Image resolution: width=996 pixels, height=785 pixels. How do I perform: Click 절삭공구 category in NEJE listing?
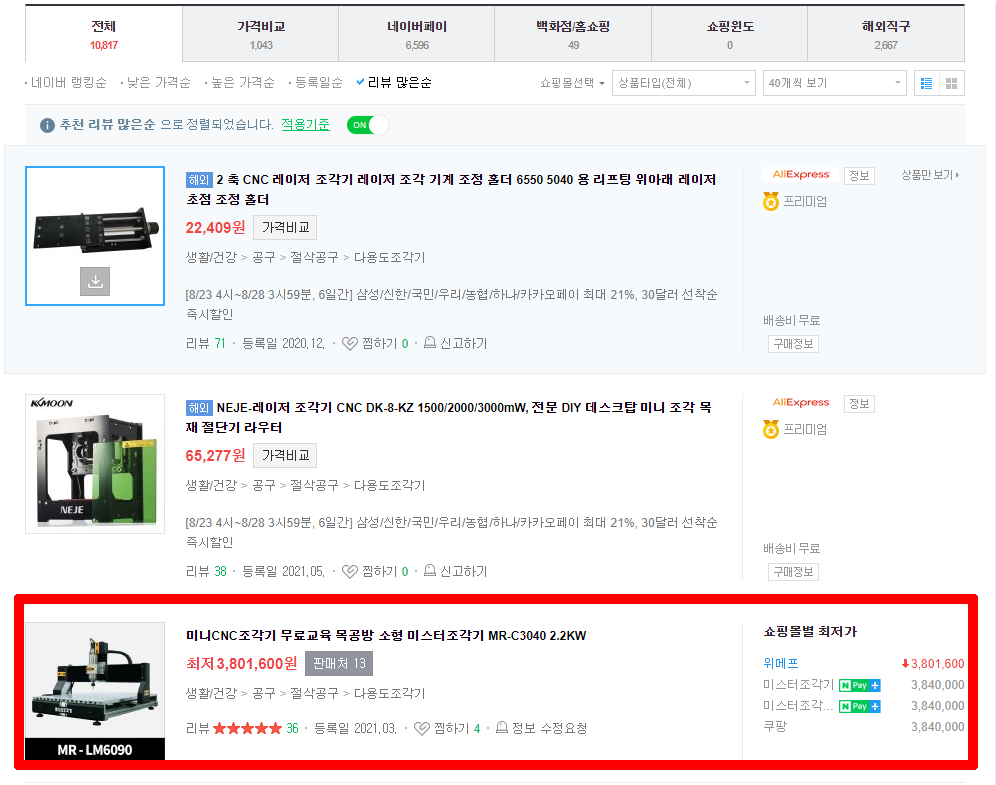[x=314, y=485]
